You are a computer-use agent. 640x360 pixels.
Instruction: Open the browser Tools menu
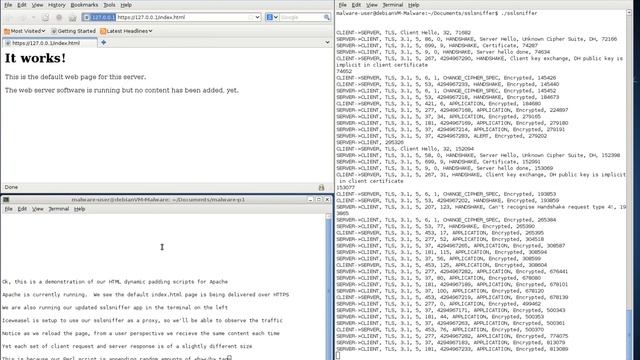(x=109, y=5)
